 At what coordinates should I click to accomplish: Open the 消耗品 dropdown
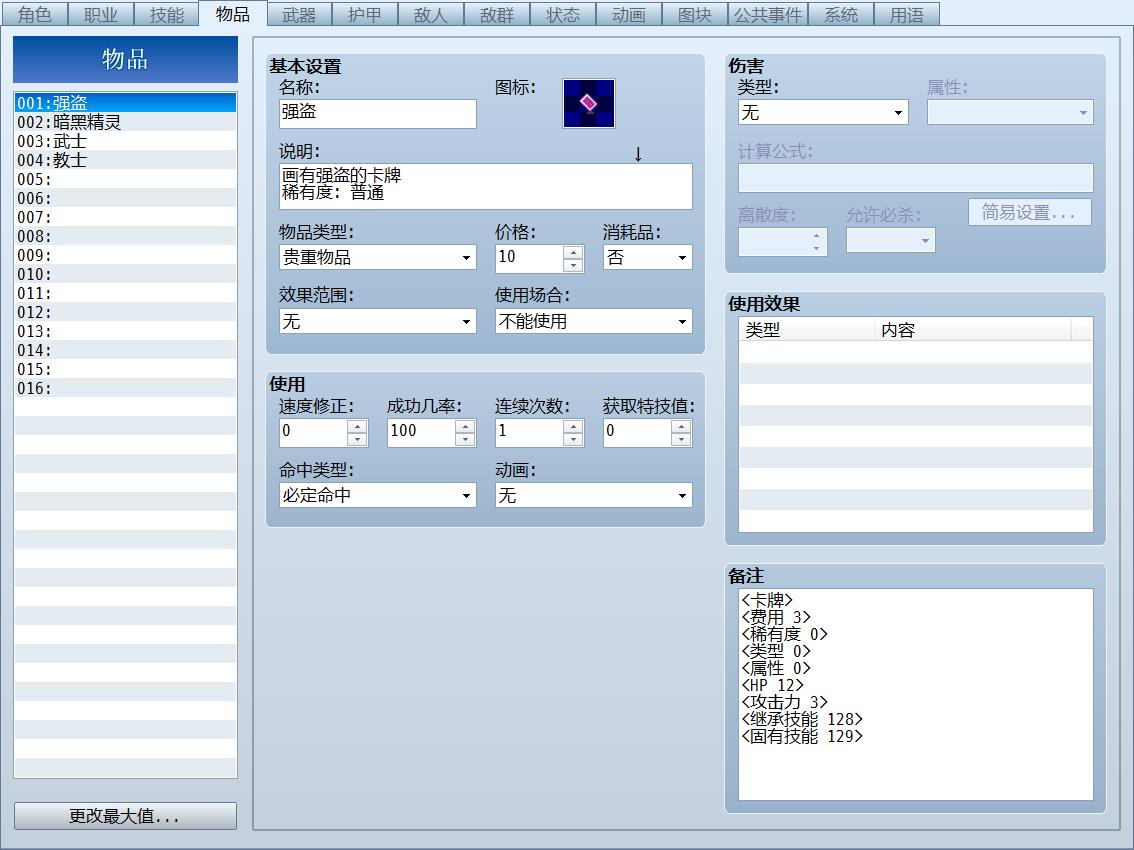647,258
